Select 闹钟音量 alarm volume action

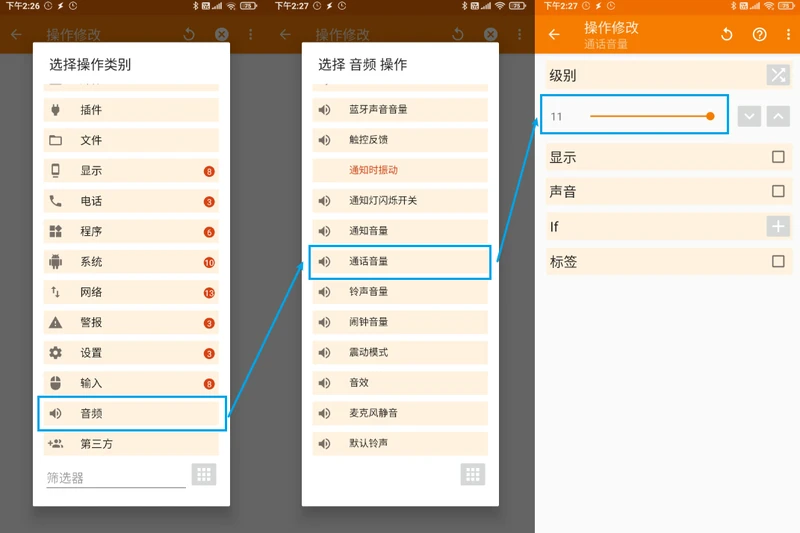[400, 322]
